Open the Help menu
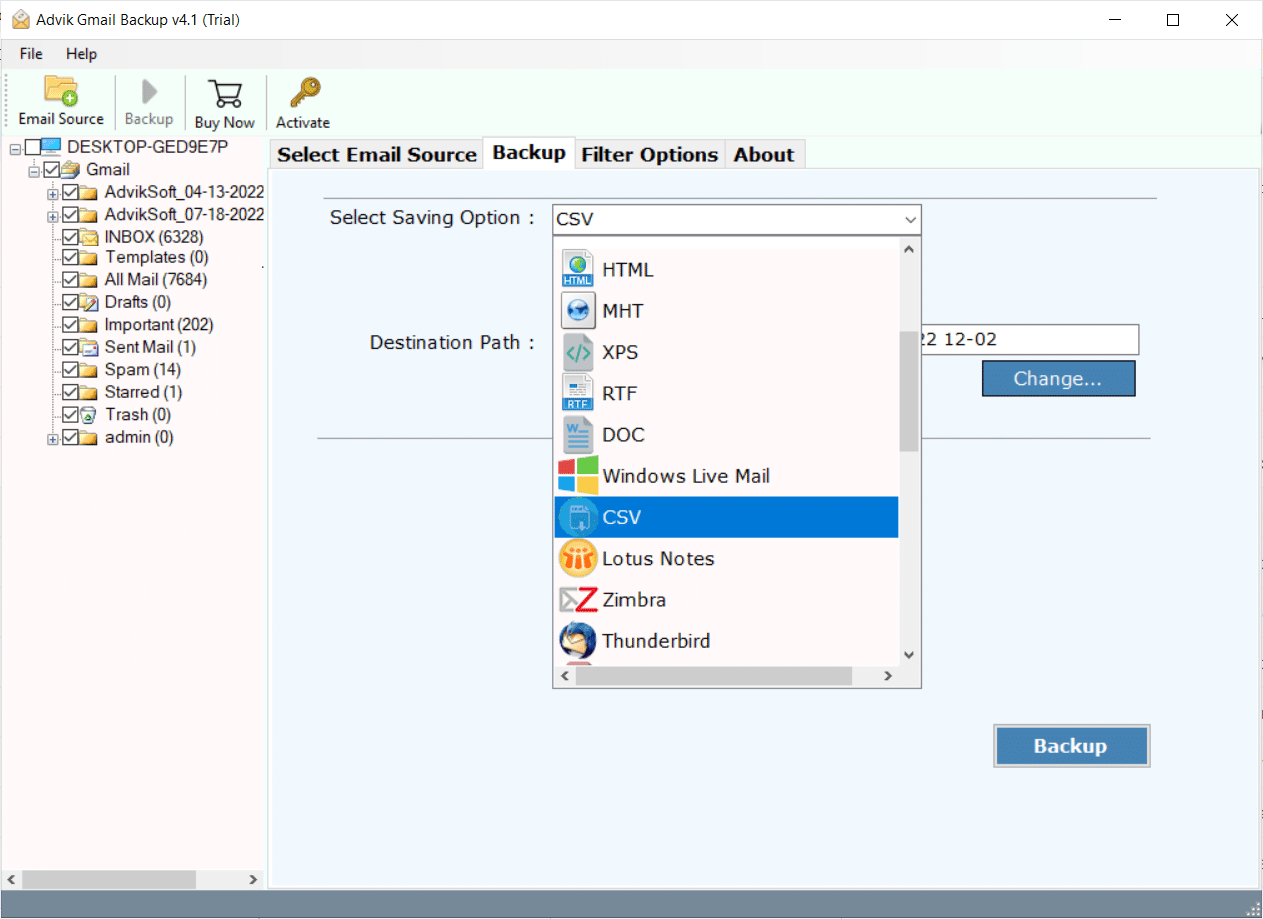Image resolution: width=1263 pixels, height=919 pixels. point(82,53)
